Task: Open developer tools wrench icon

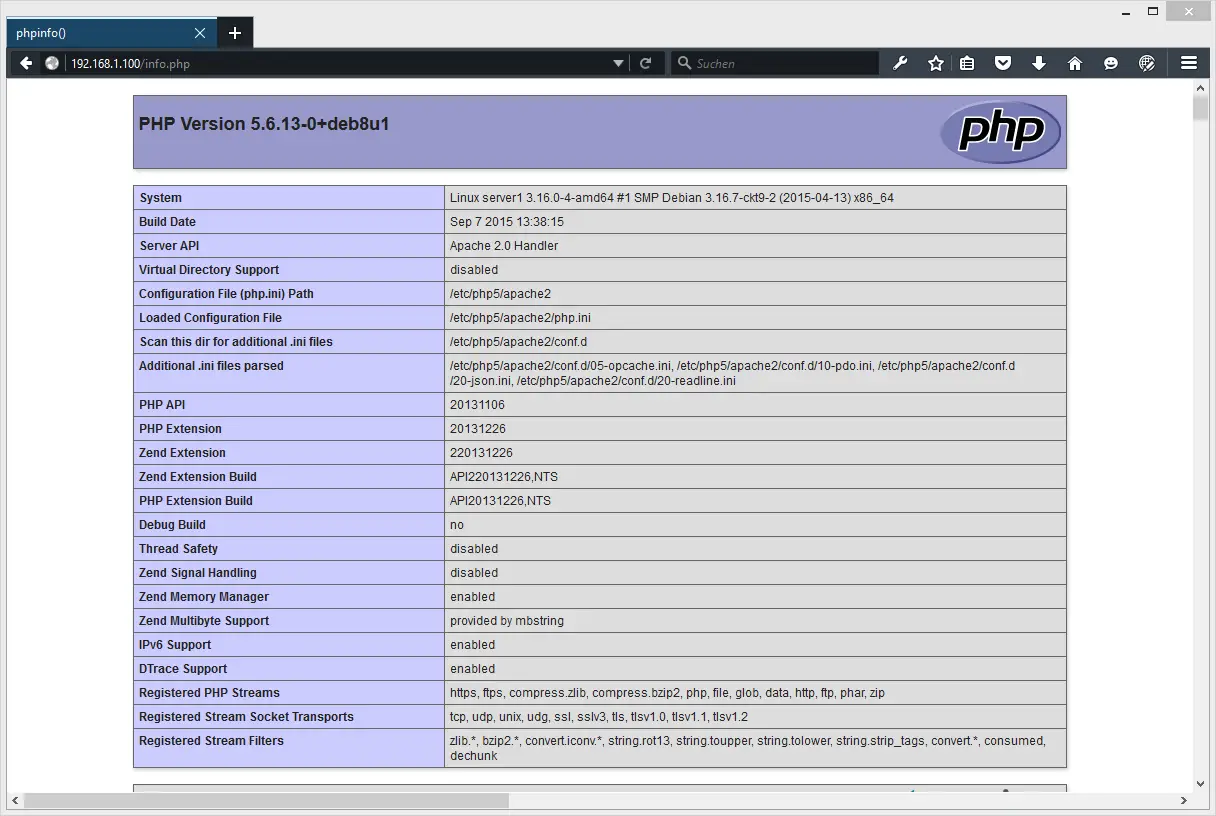Action: pos(900,63)
